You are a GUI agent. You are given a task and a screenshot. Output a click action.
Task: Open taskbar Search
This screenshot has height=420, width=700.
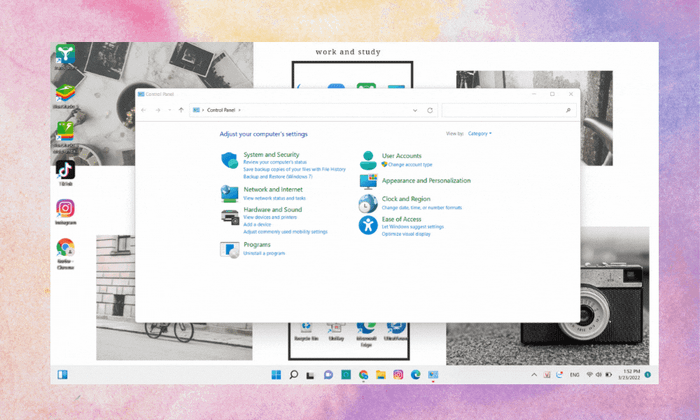[x=293, y=374]
